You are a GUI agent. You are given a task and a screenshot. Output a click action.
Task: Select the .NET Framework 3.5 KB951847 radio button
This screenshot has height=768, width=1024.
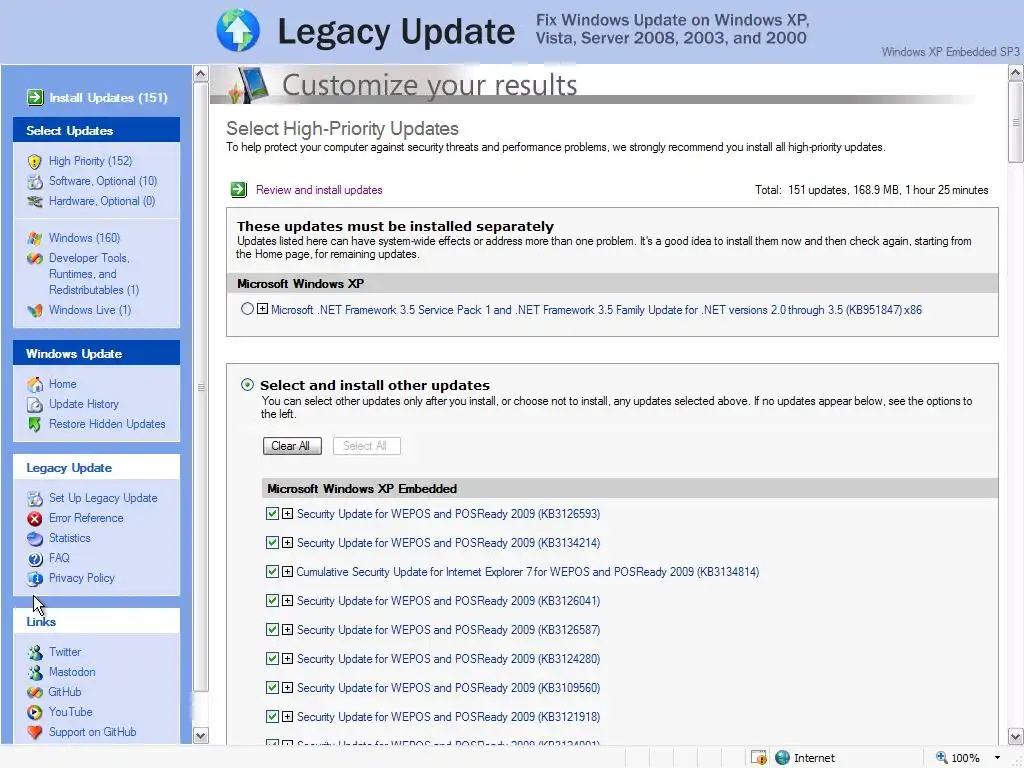coord(248,309)
